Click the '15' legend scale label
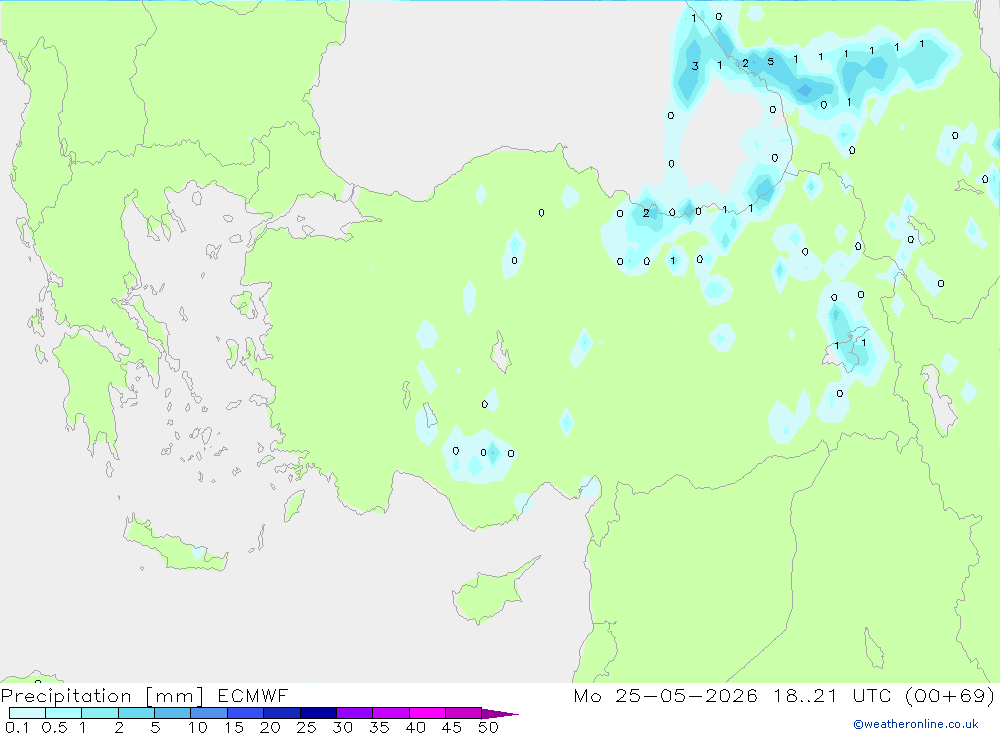The height and width of the screenshot is (733, 1000). pyautogui.click(x=234, y=727)
